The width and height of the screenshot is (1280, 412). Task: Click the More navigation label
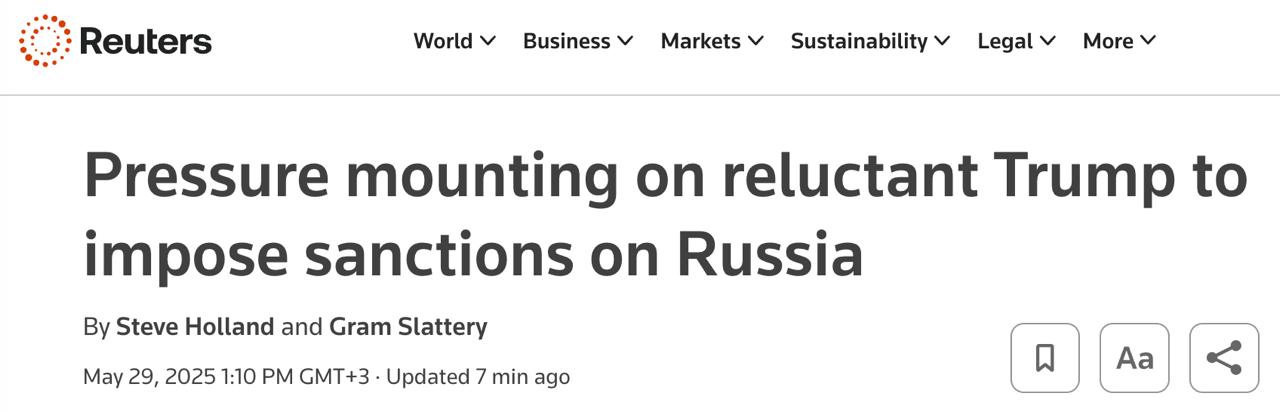pos(1108,41)
